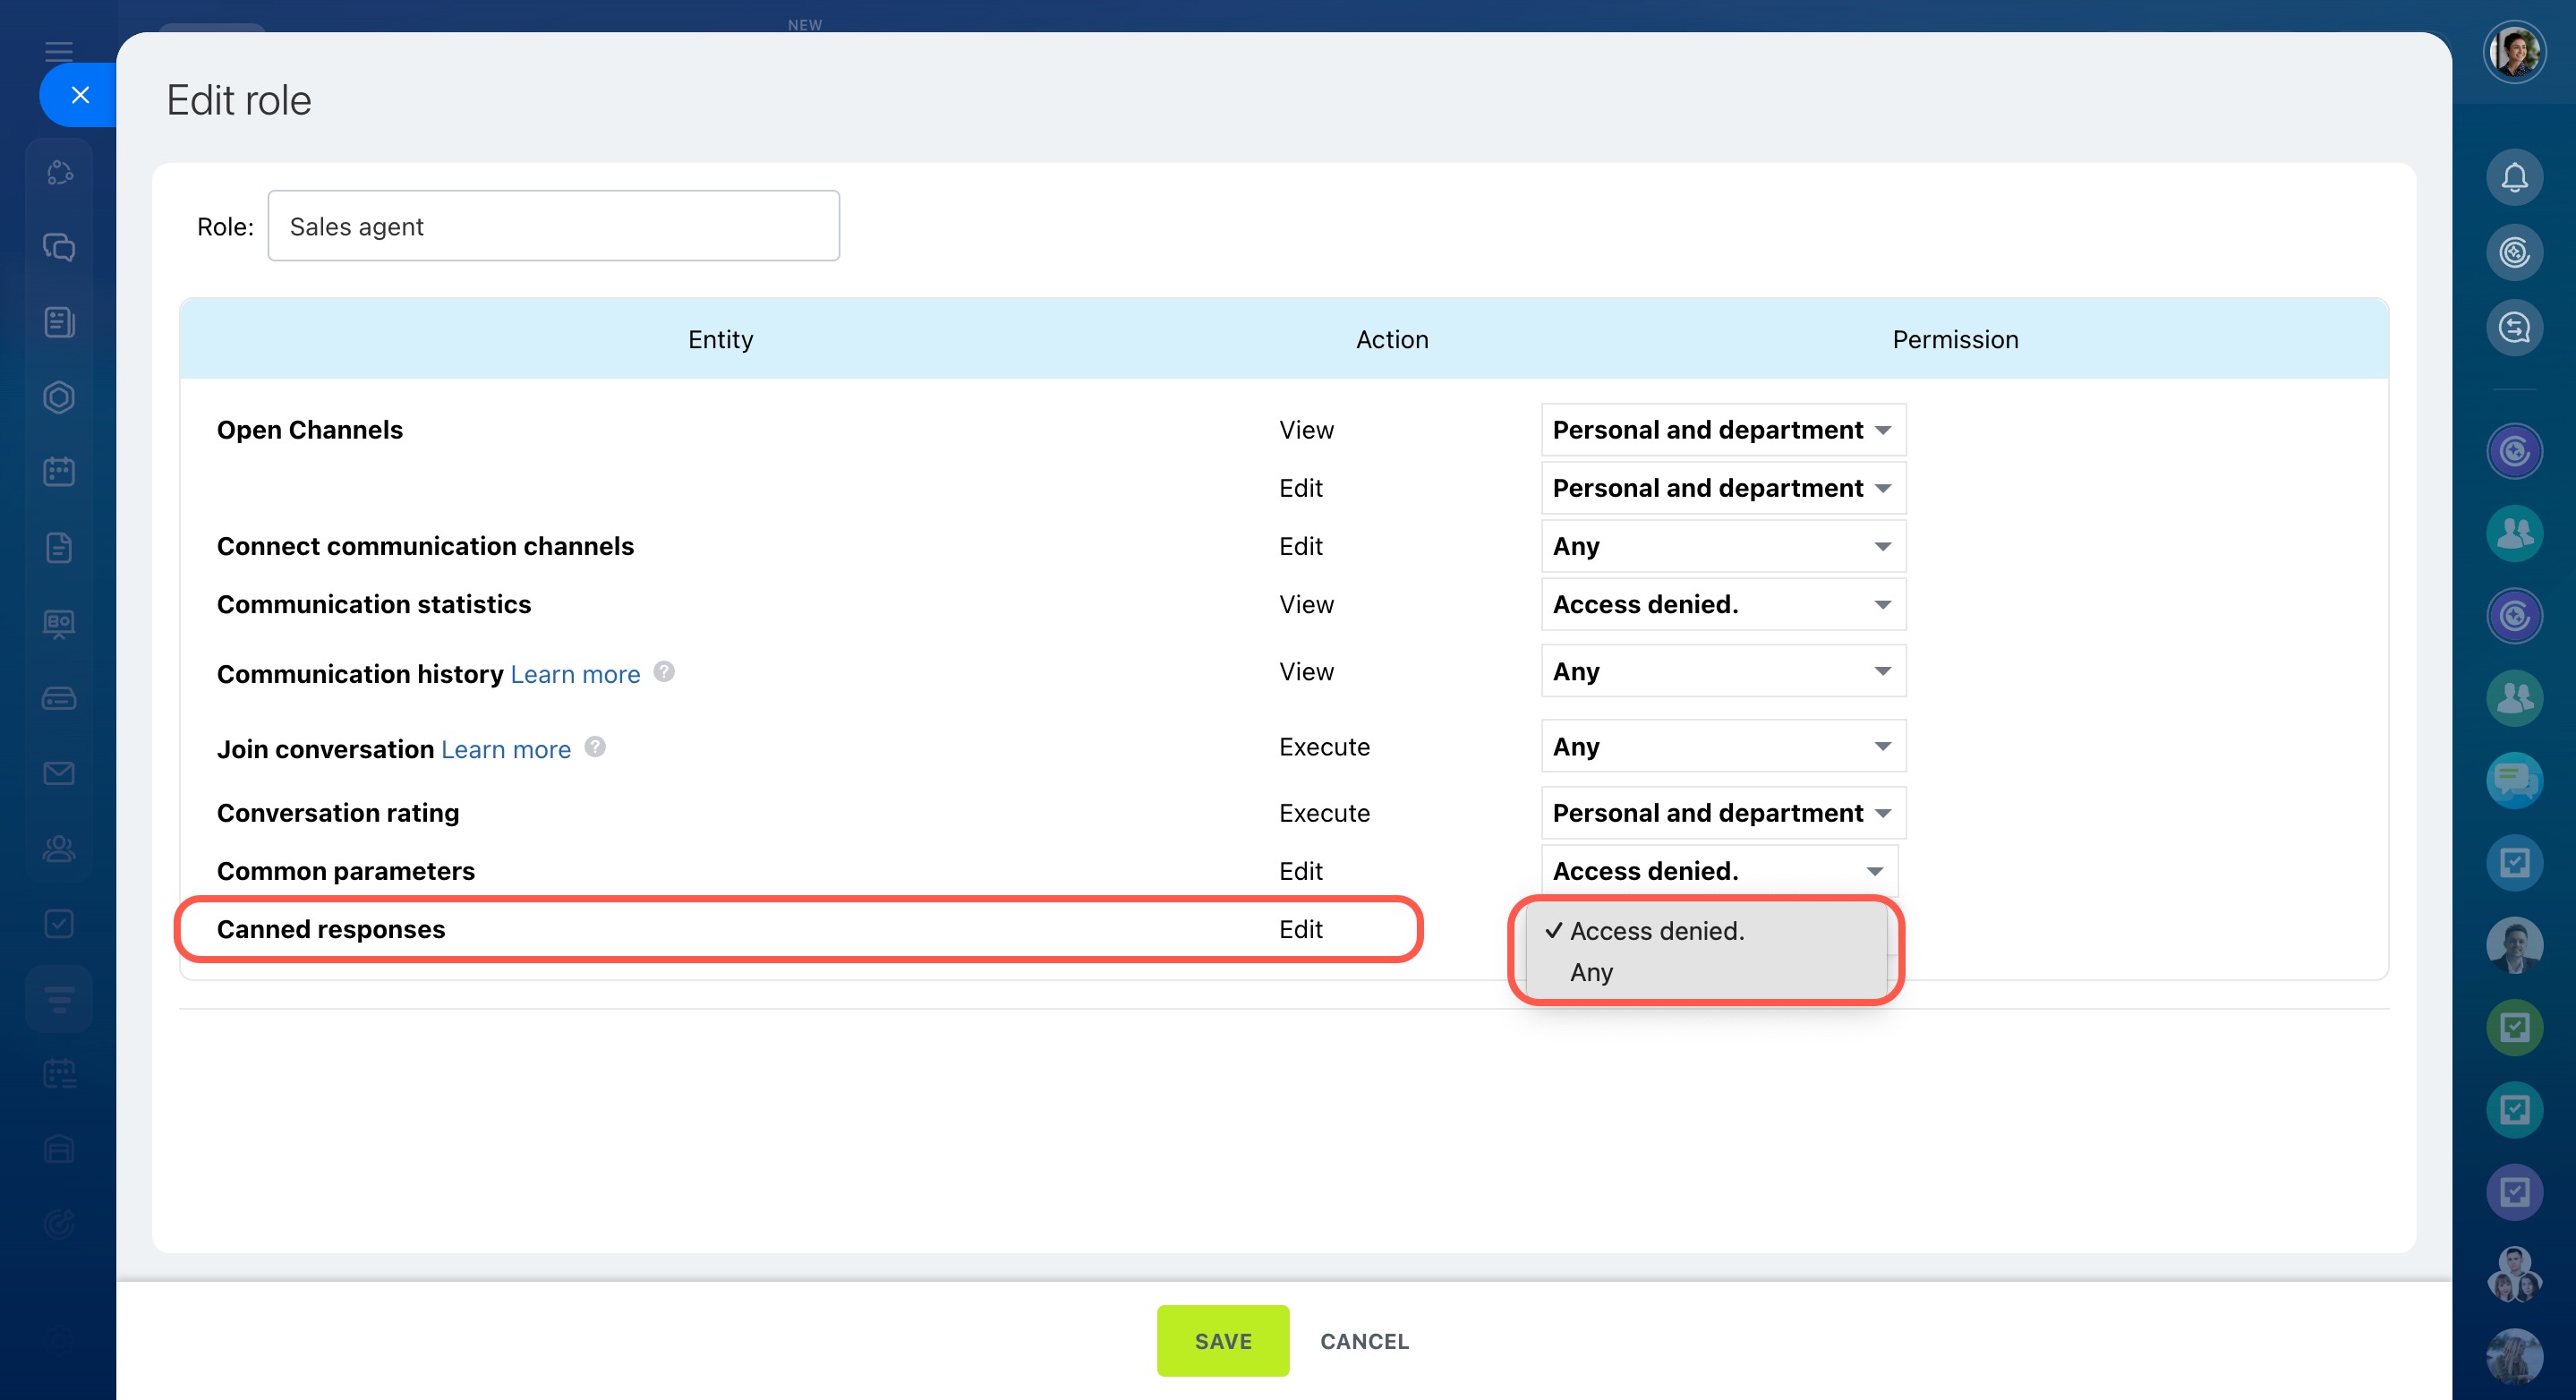Click the hamburger menu icon
The height and width of the screenshot is (1400, 2576).
click(x=59, y=52)
